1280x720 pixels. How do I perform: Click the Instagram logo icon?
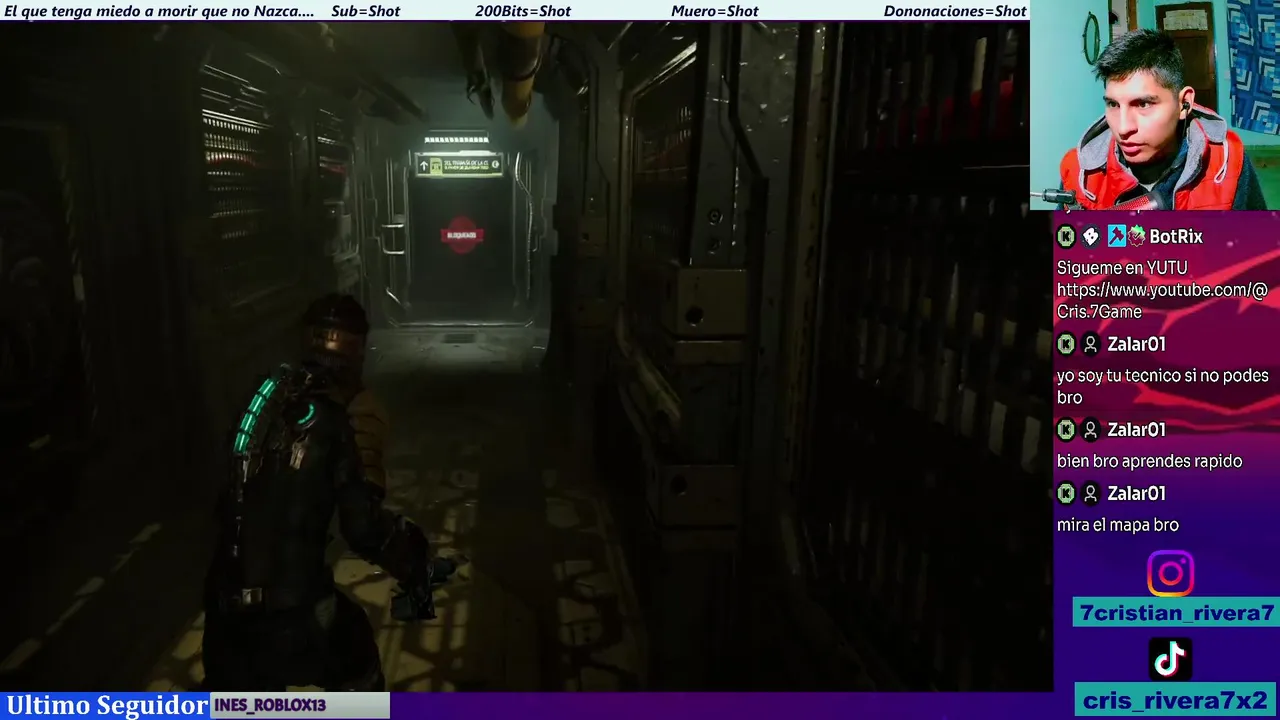point(1170,574)
